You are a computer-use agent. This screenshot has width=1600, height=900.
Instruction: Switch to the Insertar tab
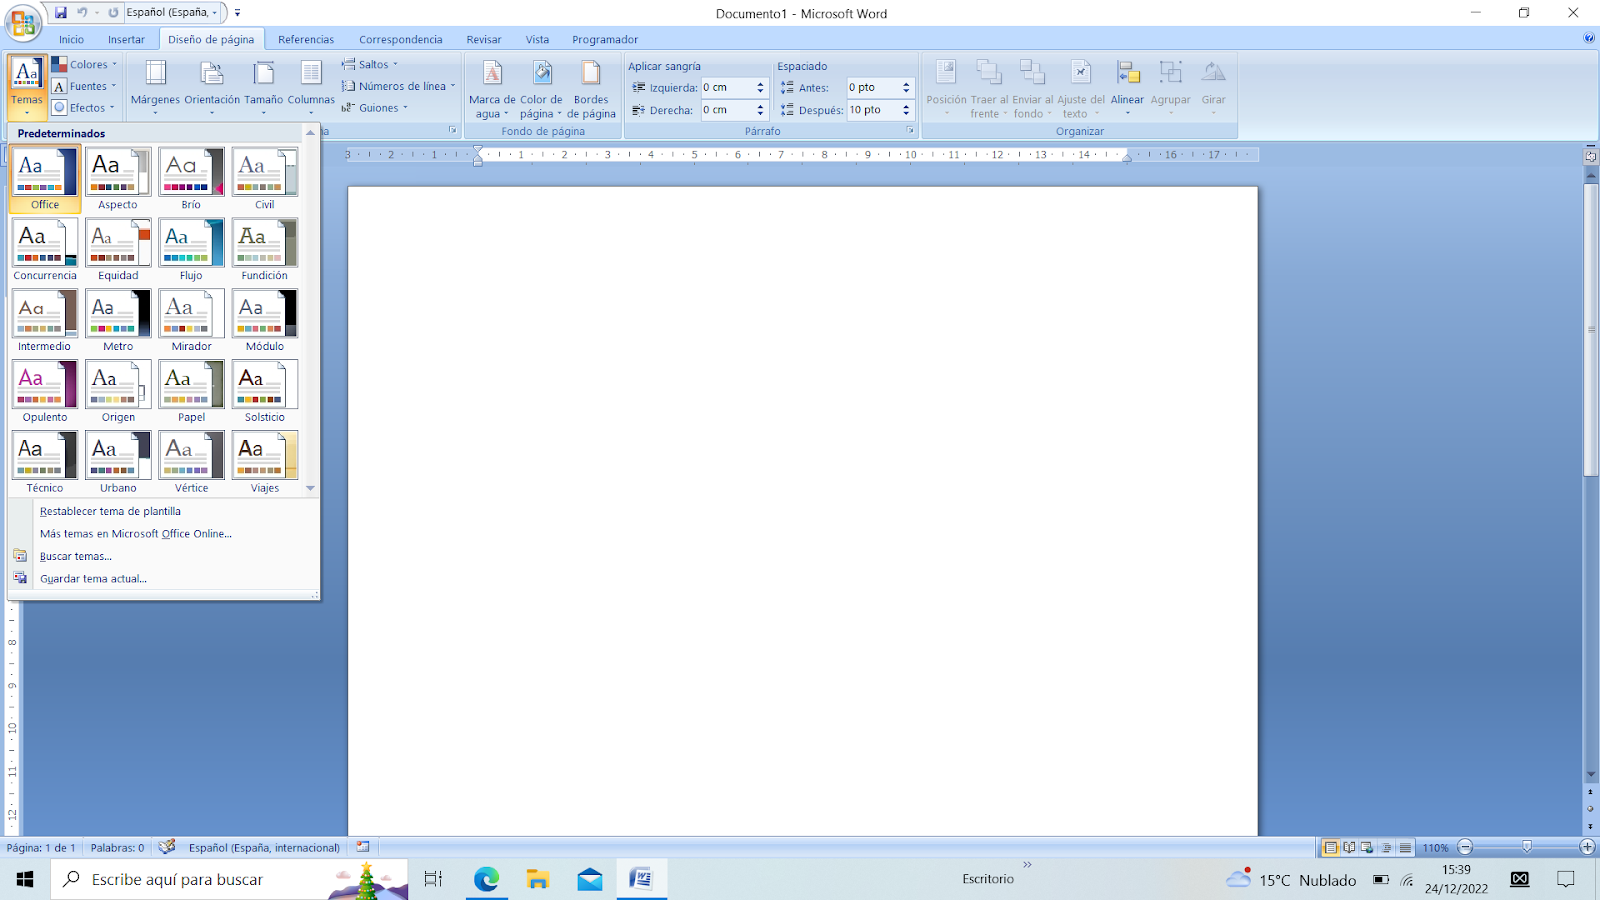[x=126, y=40]
